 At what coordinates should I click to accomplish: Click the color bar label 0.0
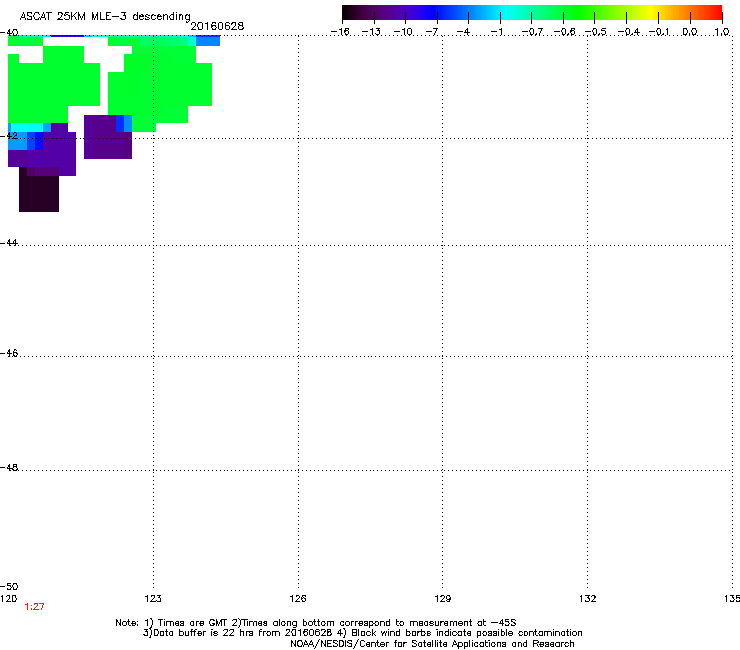click(x=690, y=32)
